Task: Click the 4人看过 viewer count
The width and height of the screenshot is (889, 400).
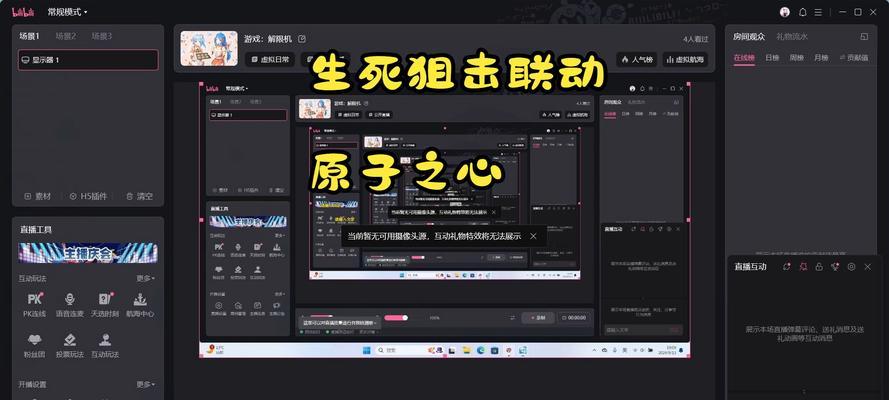Action: [x=696, y=39]
